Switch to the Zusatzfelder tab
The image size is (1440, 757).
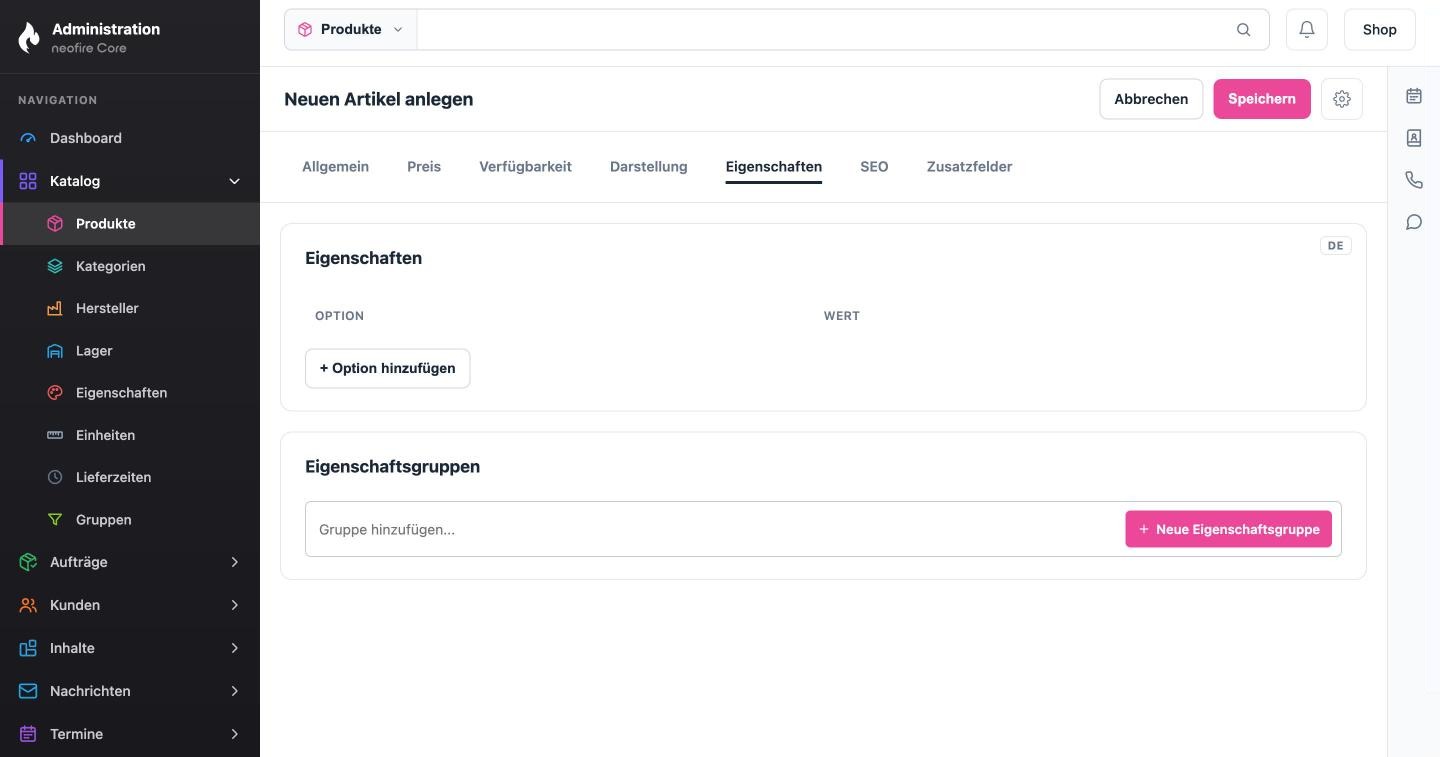969,167
